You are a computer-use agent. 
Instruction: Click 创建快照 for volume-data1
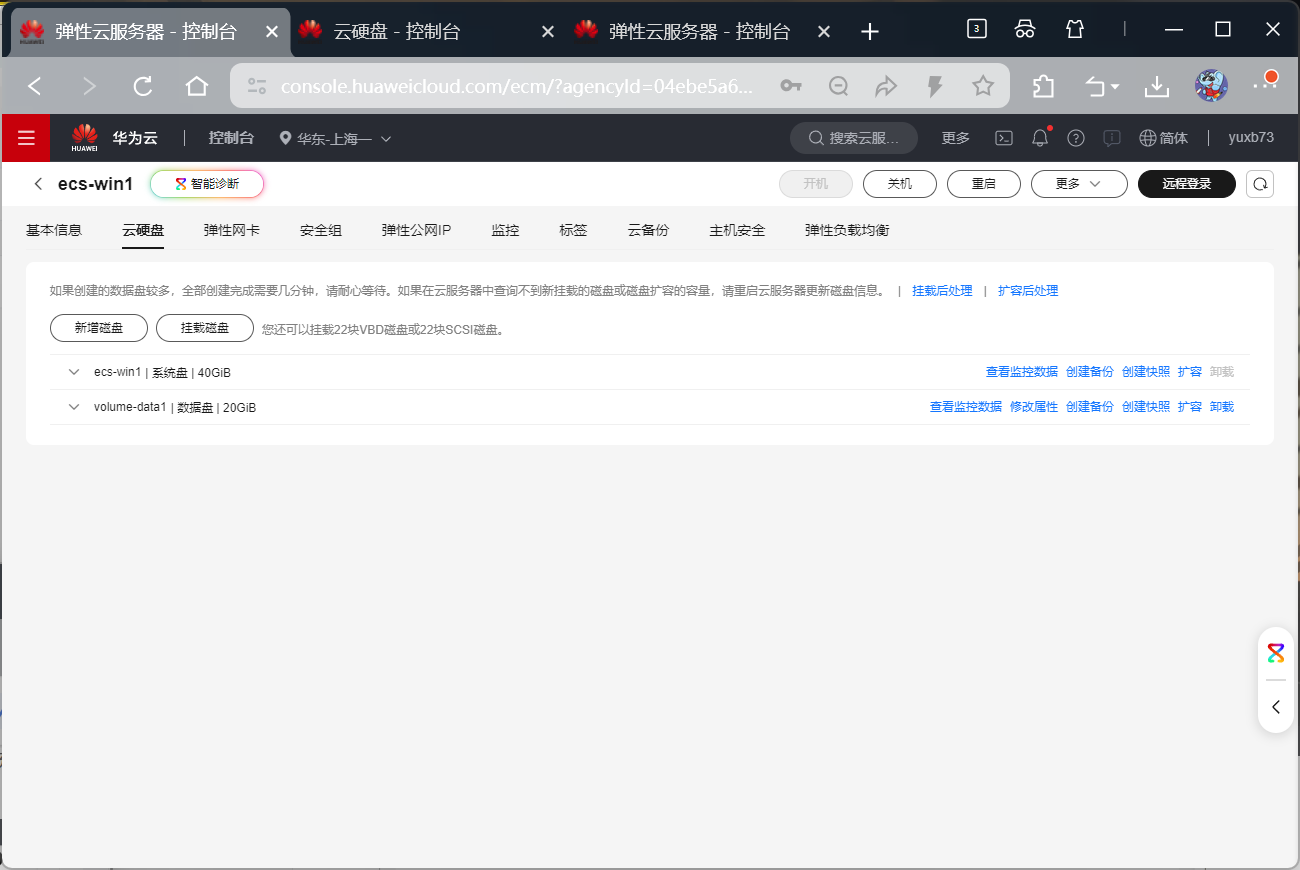click(1146, 407)
